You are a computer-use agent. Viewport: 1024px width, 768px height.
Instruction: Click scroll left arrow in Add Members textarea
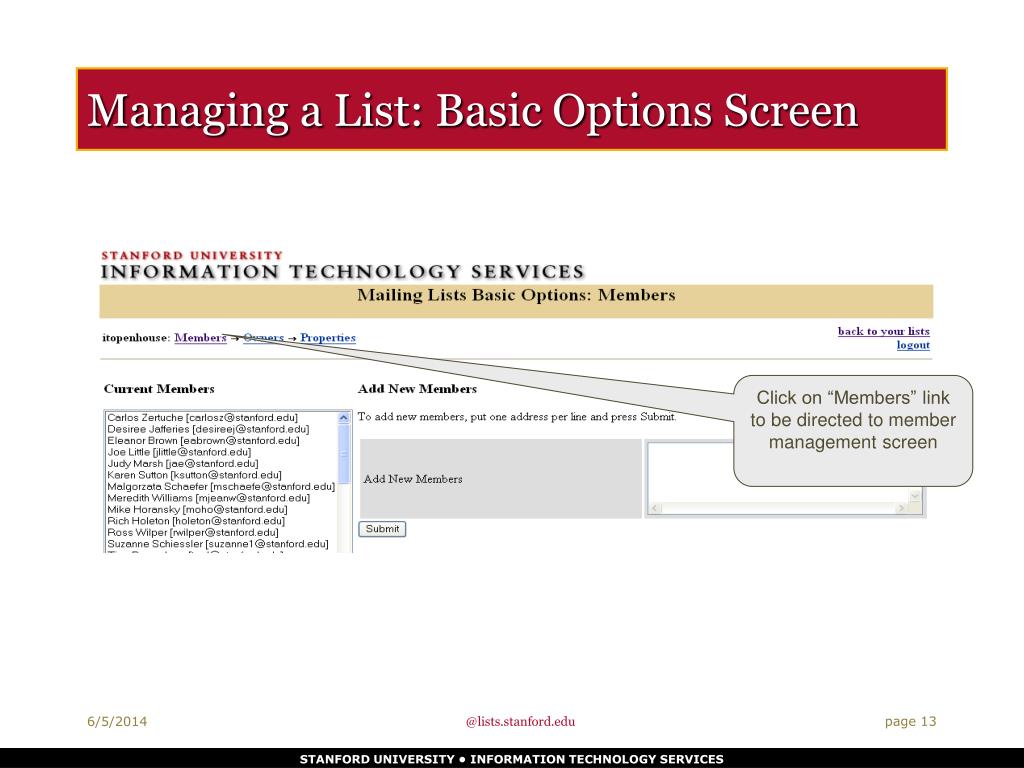coord(653,509)
